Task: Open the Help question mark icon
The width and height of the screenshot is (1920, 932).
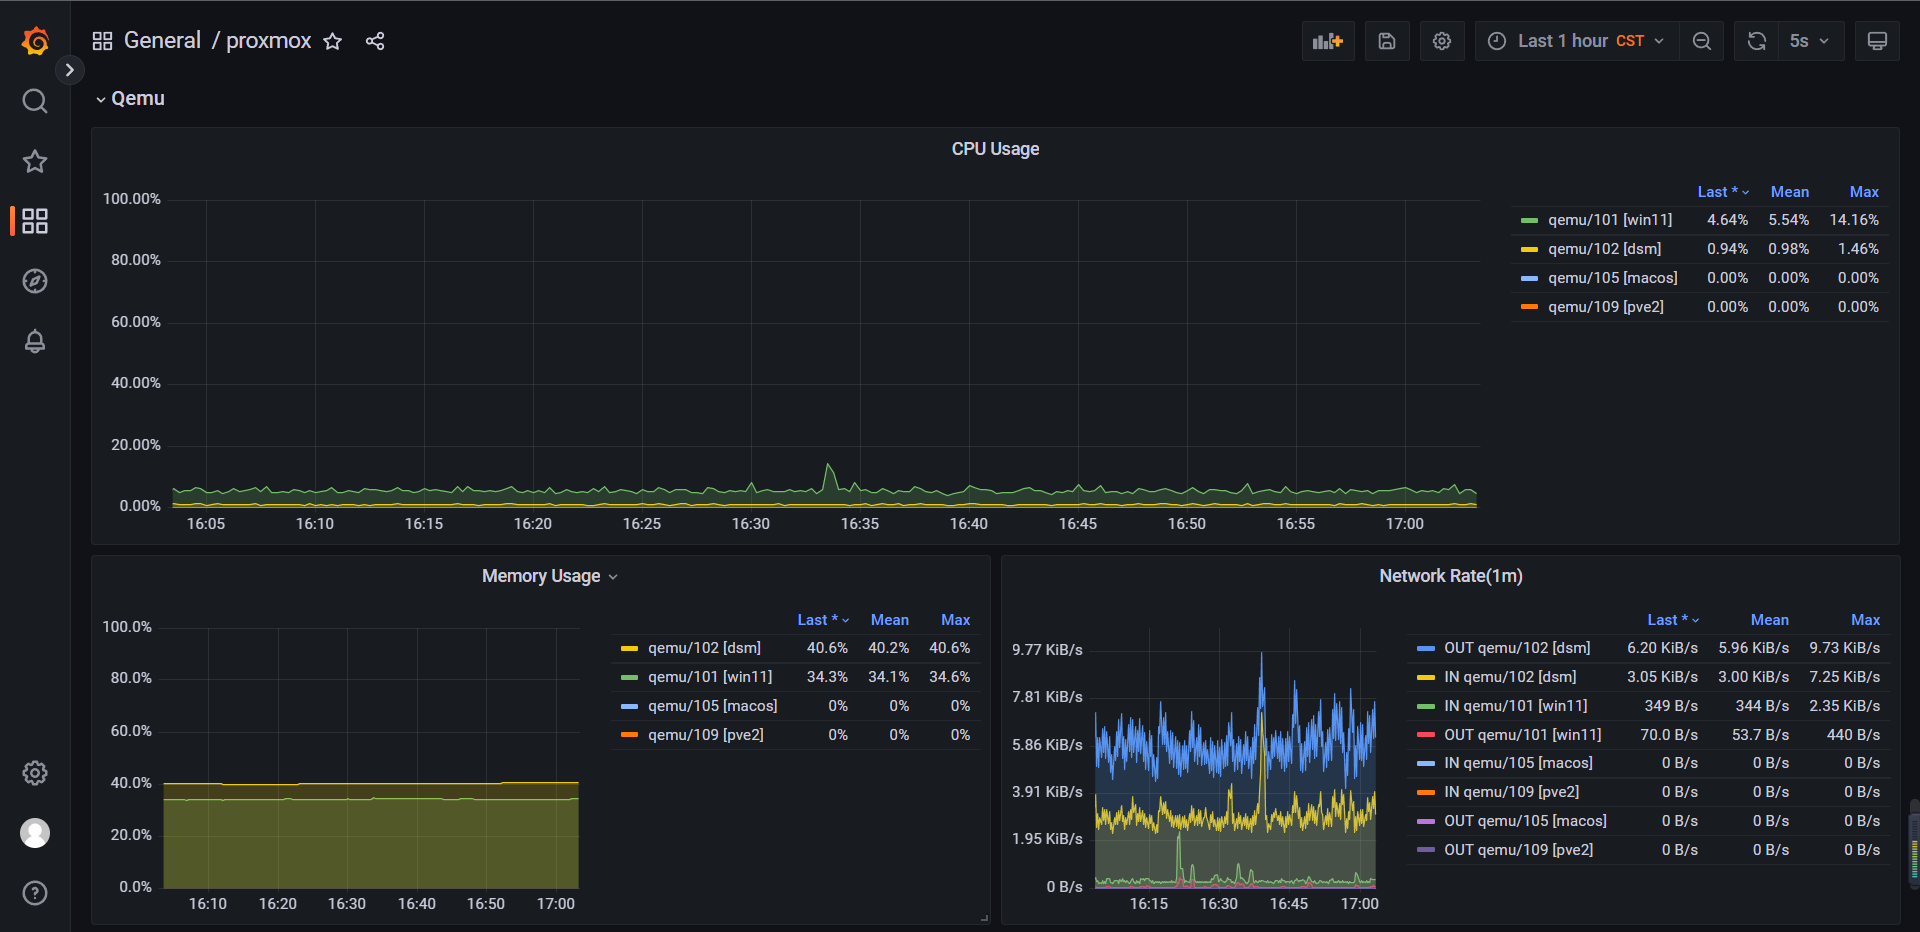Action: [x=35, y=893]
